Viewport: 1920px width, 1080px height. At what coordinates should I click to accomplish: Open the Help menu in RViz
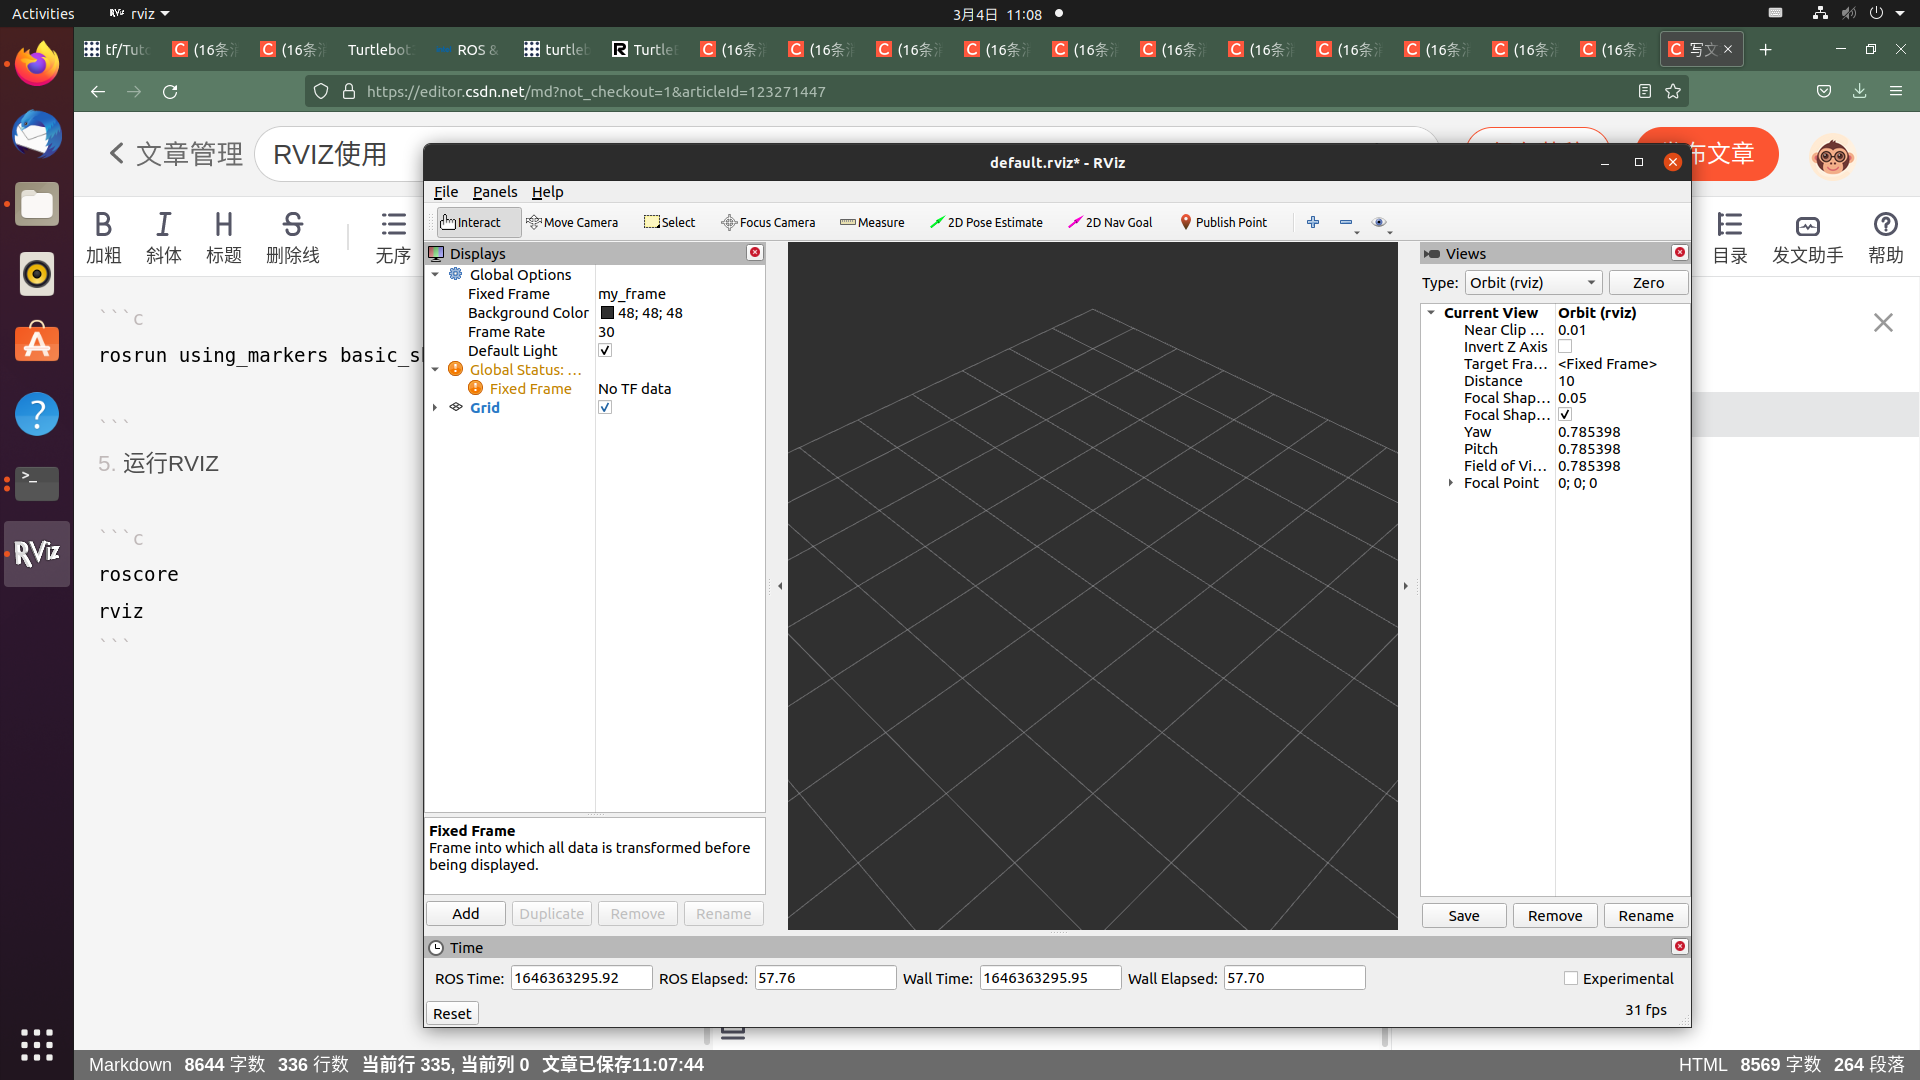(x=547, y=192)
